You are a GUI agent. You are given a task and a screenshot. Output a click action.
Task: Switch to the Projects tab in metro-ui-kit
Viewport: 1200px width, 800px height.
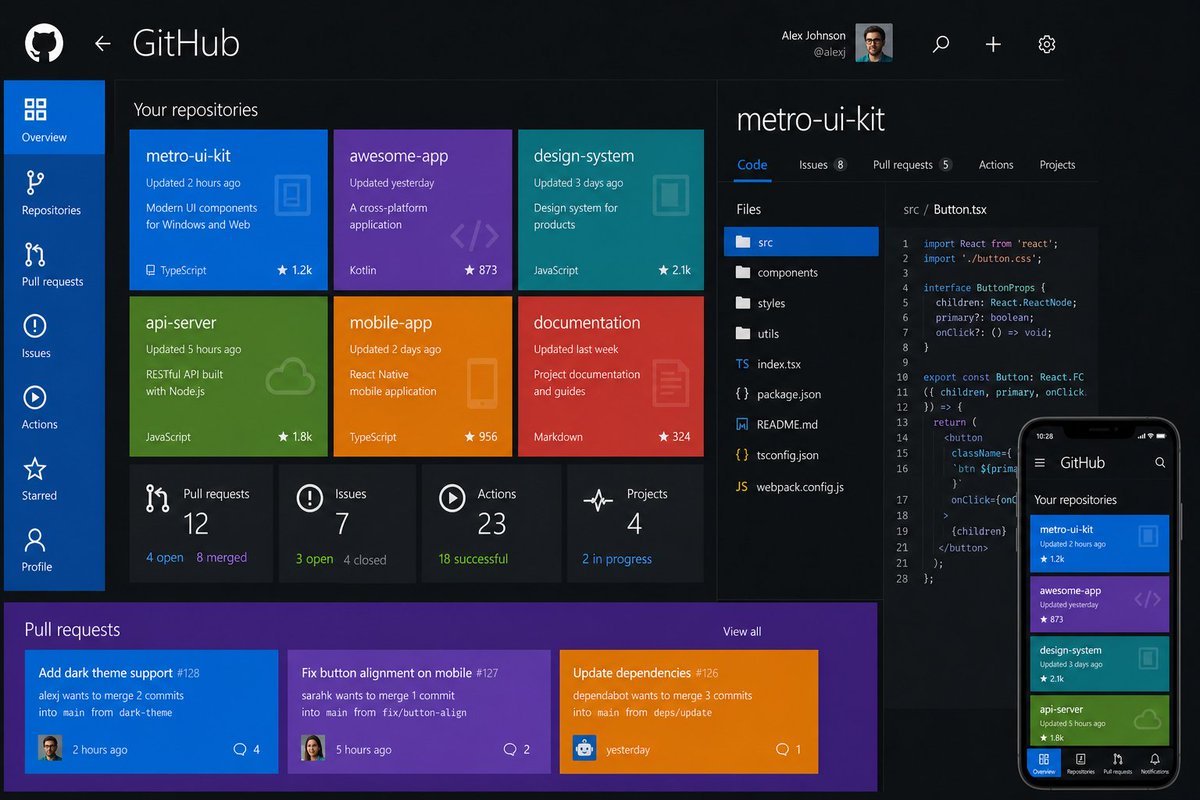[x=1057, y=165]
